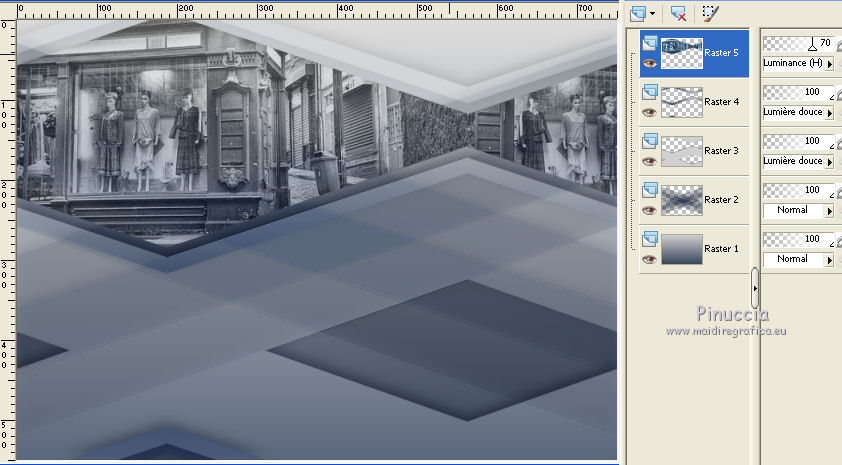
Task: Click the Raster 3 layer name
Action: 721,150
